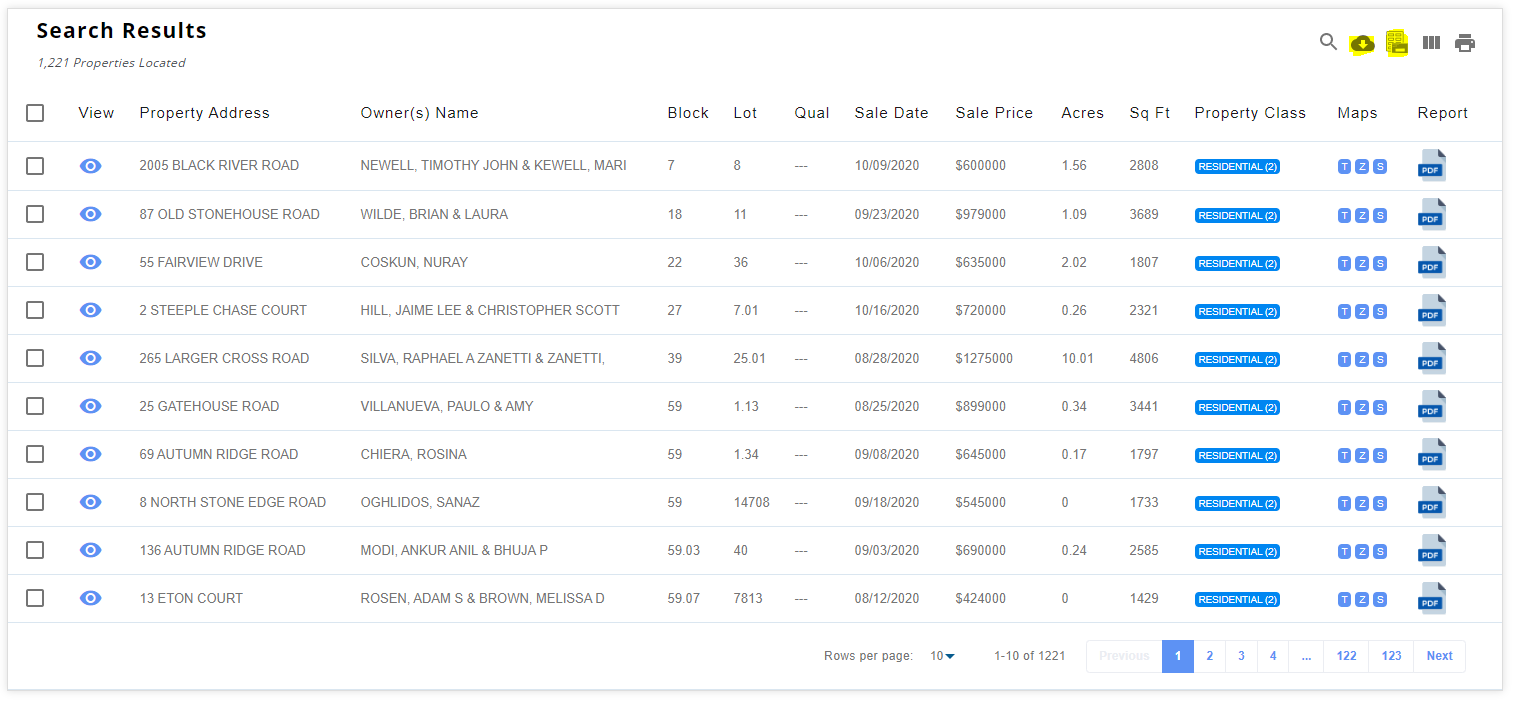The image size is (1523, 705).
Task: Click Sq Ft value 4806
Action: 1144,358
